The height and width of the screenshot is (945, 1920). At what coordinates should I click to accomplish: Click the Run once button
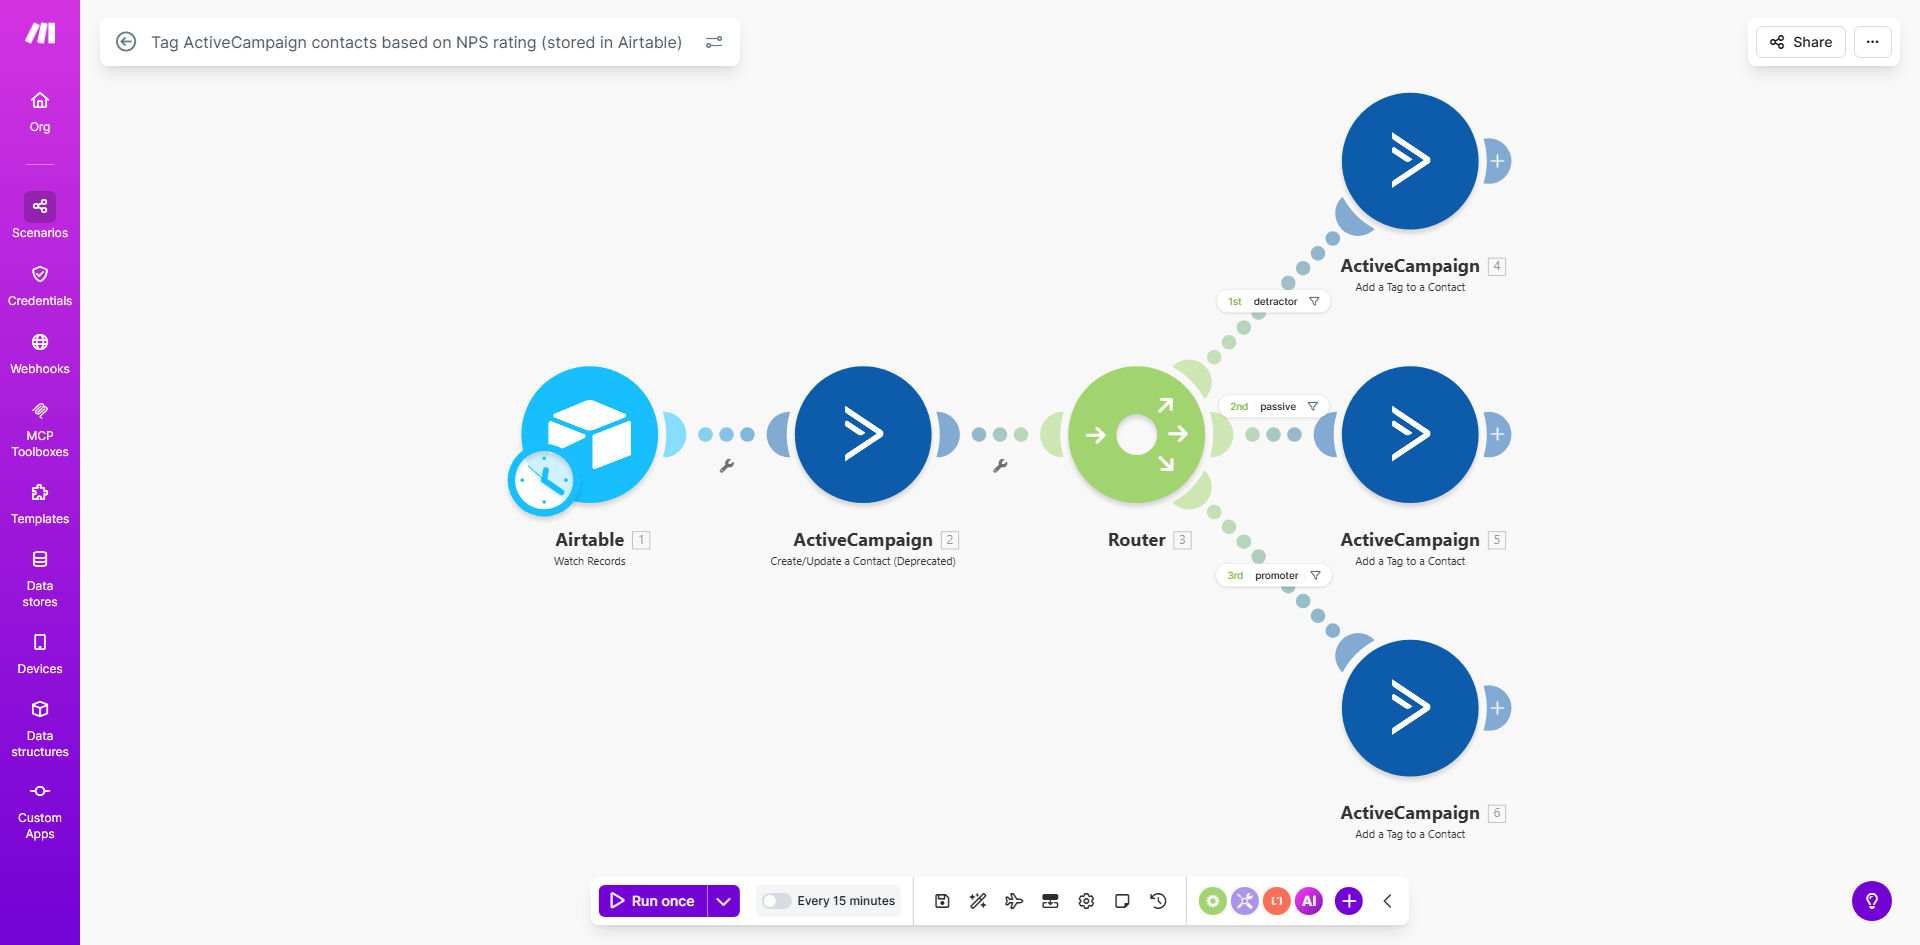coord(653,901)
